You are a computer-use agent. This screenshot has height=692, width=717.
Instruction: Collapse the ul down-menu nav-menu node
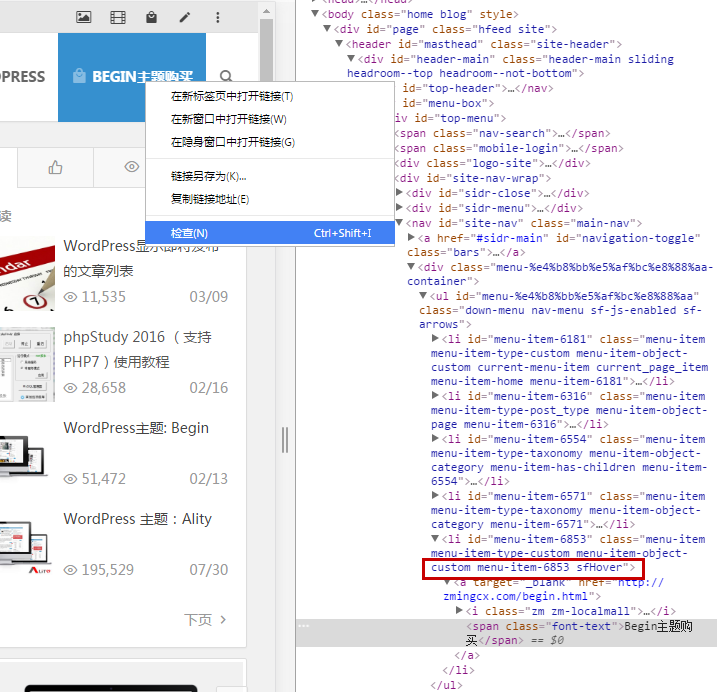[423, 295]
